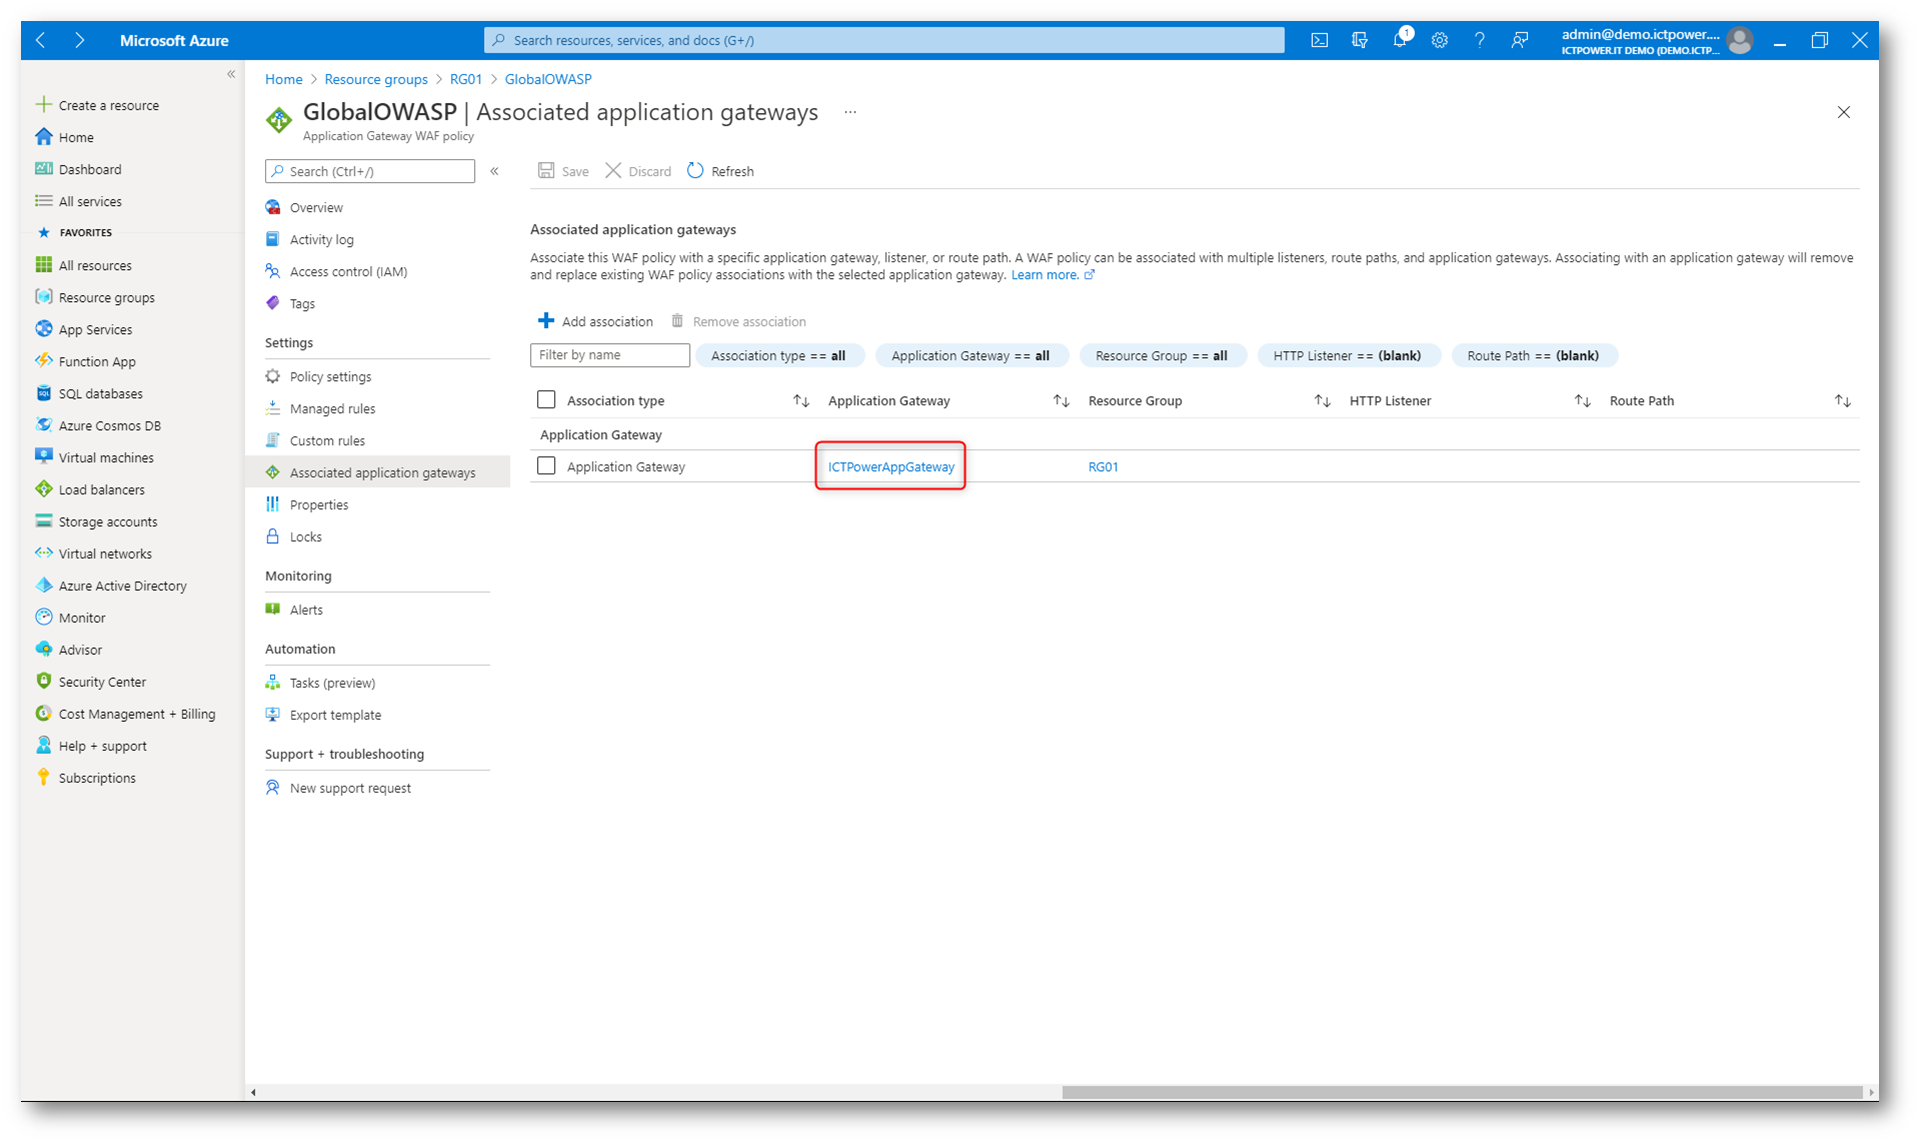Click the admin account avatar
The width and height of the screenshot is (1921, 1144).
point(1740,40)
